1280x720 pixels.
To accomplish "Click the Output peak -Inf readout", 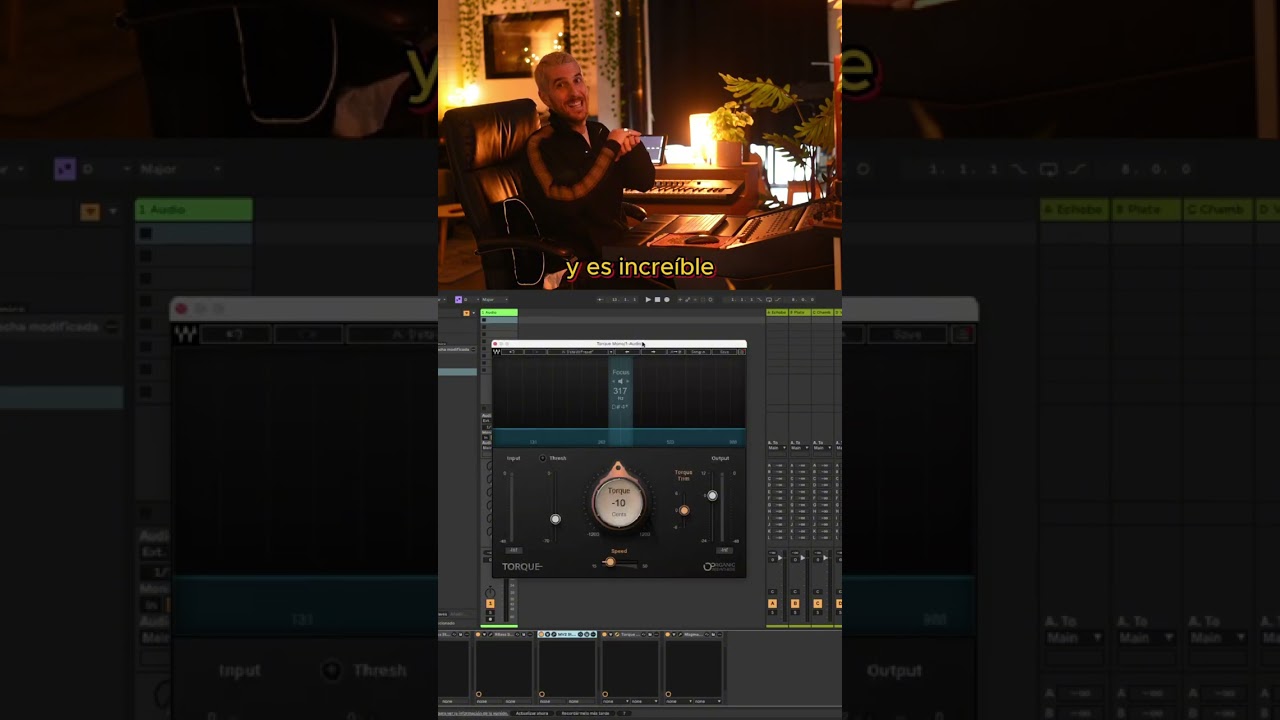I will pyautogui.click(x=724, y=550).
